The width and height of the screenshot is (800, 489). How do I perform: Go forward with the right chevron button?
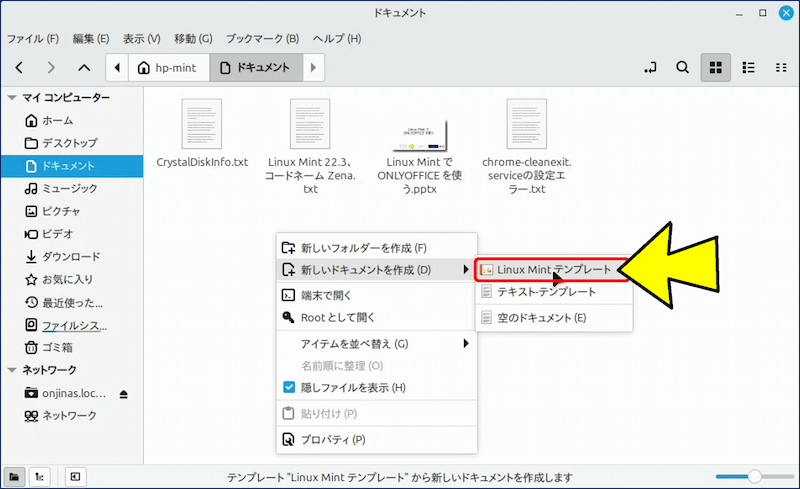pos(51,67)
